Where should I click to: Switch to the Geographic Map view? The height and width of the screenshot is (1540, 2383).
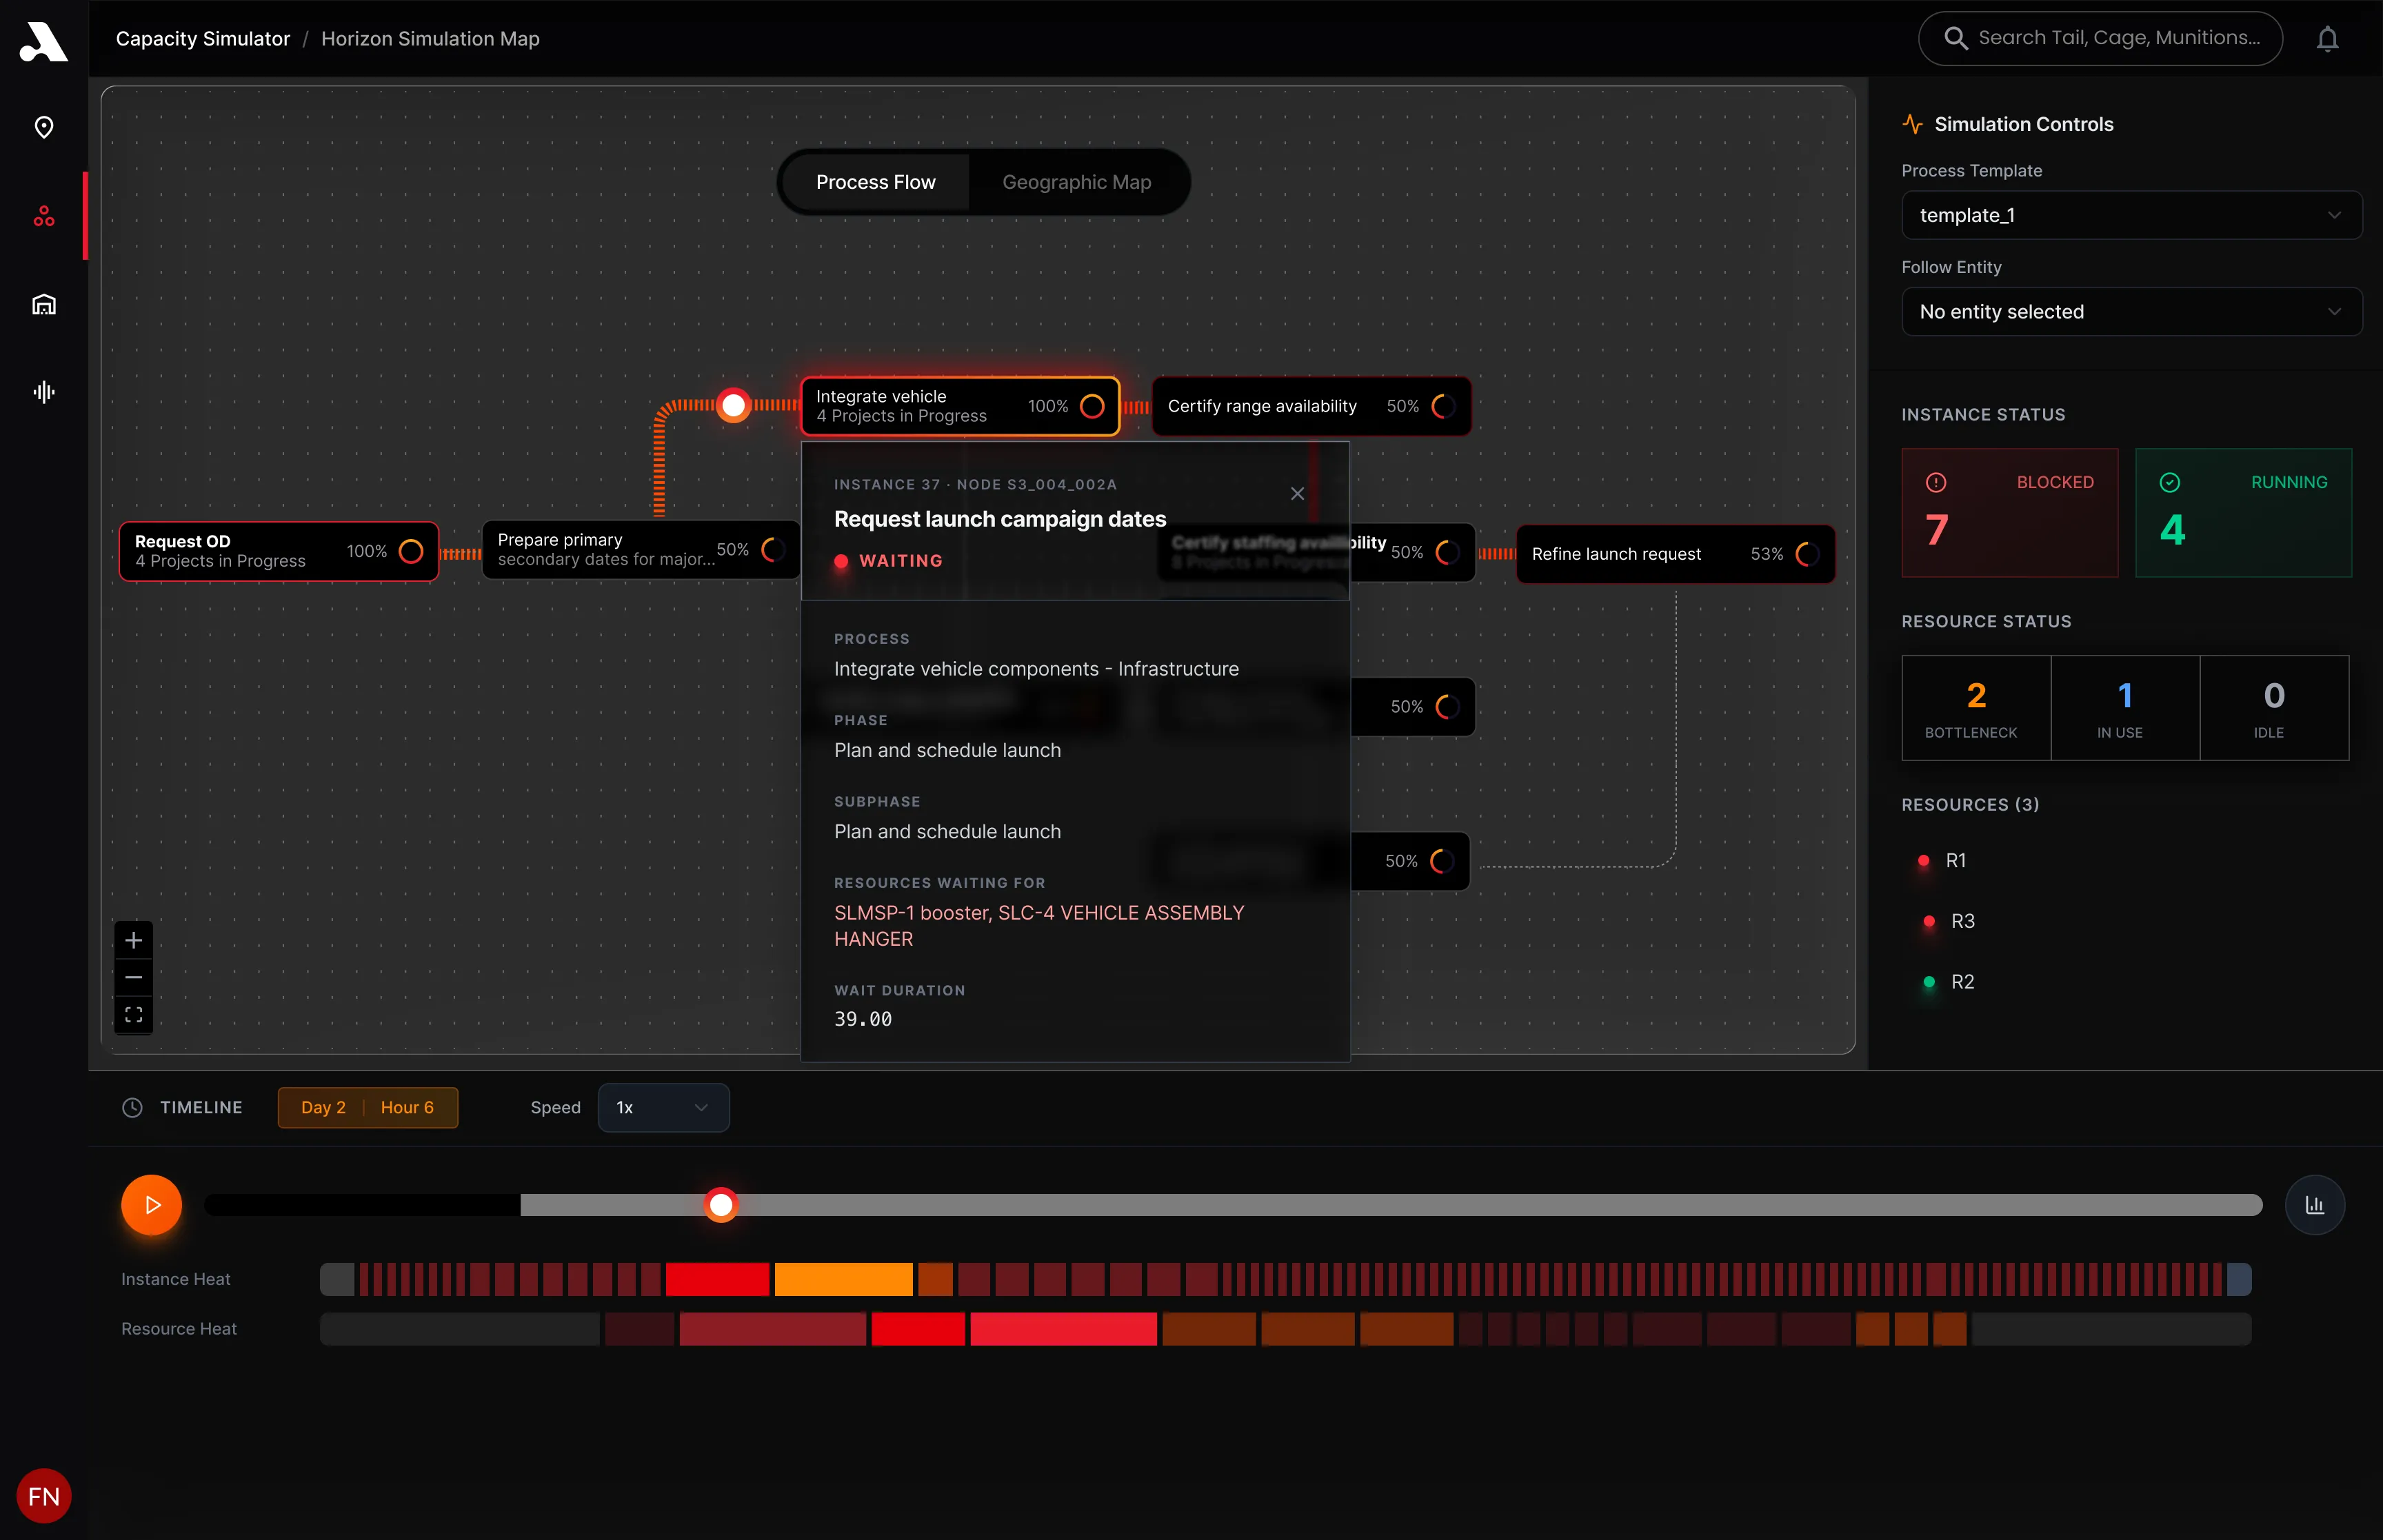tap(1076, 182)
